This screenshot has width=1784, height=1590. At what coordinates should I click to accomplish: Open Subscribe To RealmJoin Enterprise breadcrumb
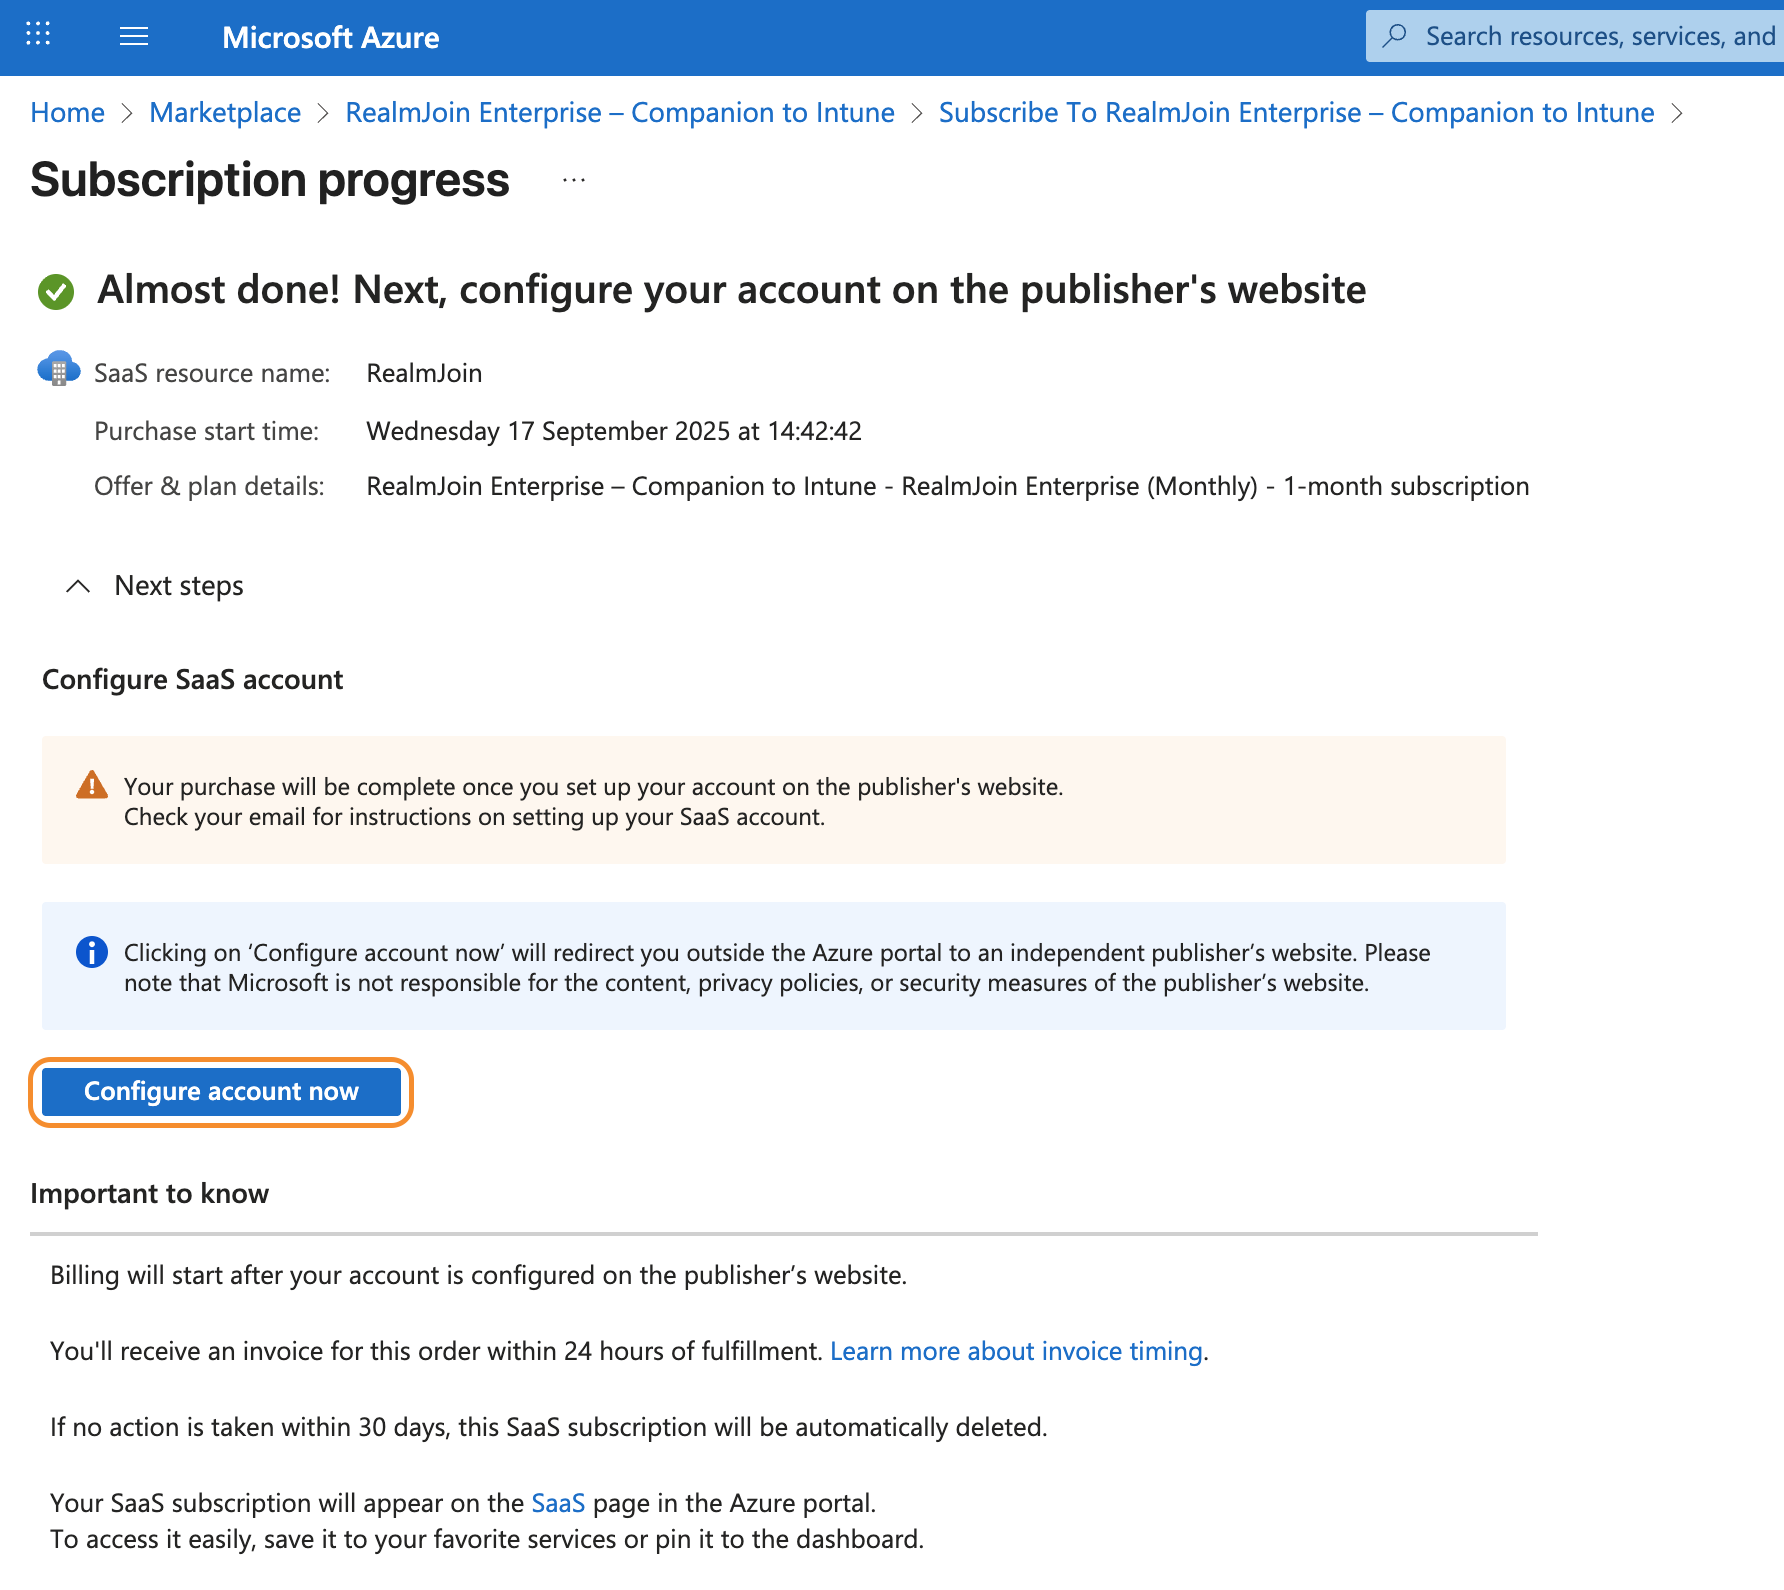click(1296, 113)
